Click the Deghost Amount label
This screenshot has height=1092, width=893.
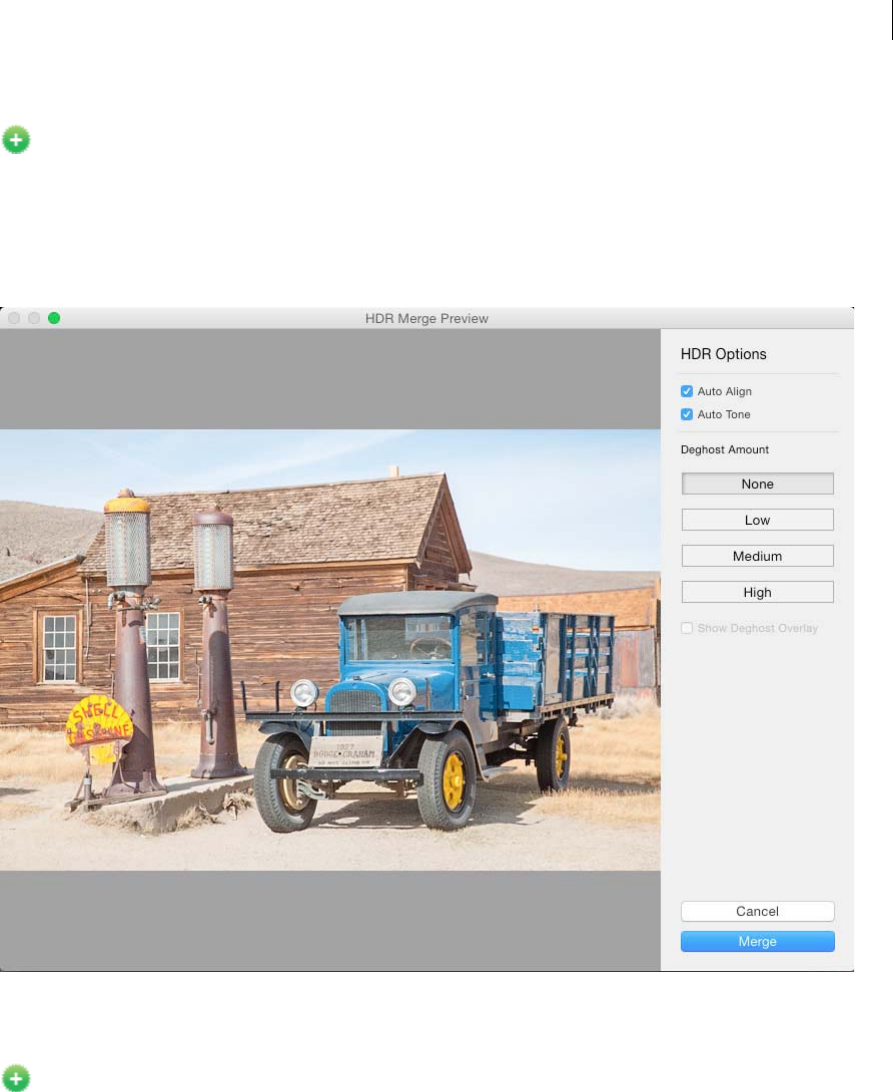pyautogui.click(x=724, y=450)
